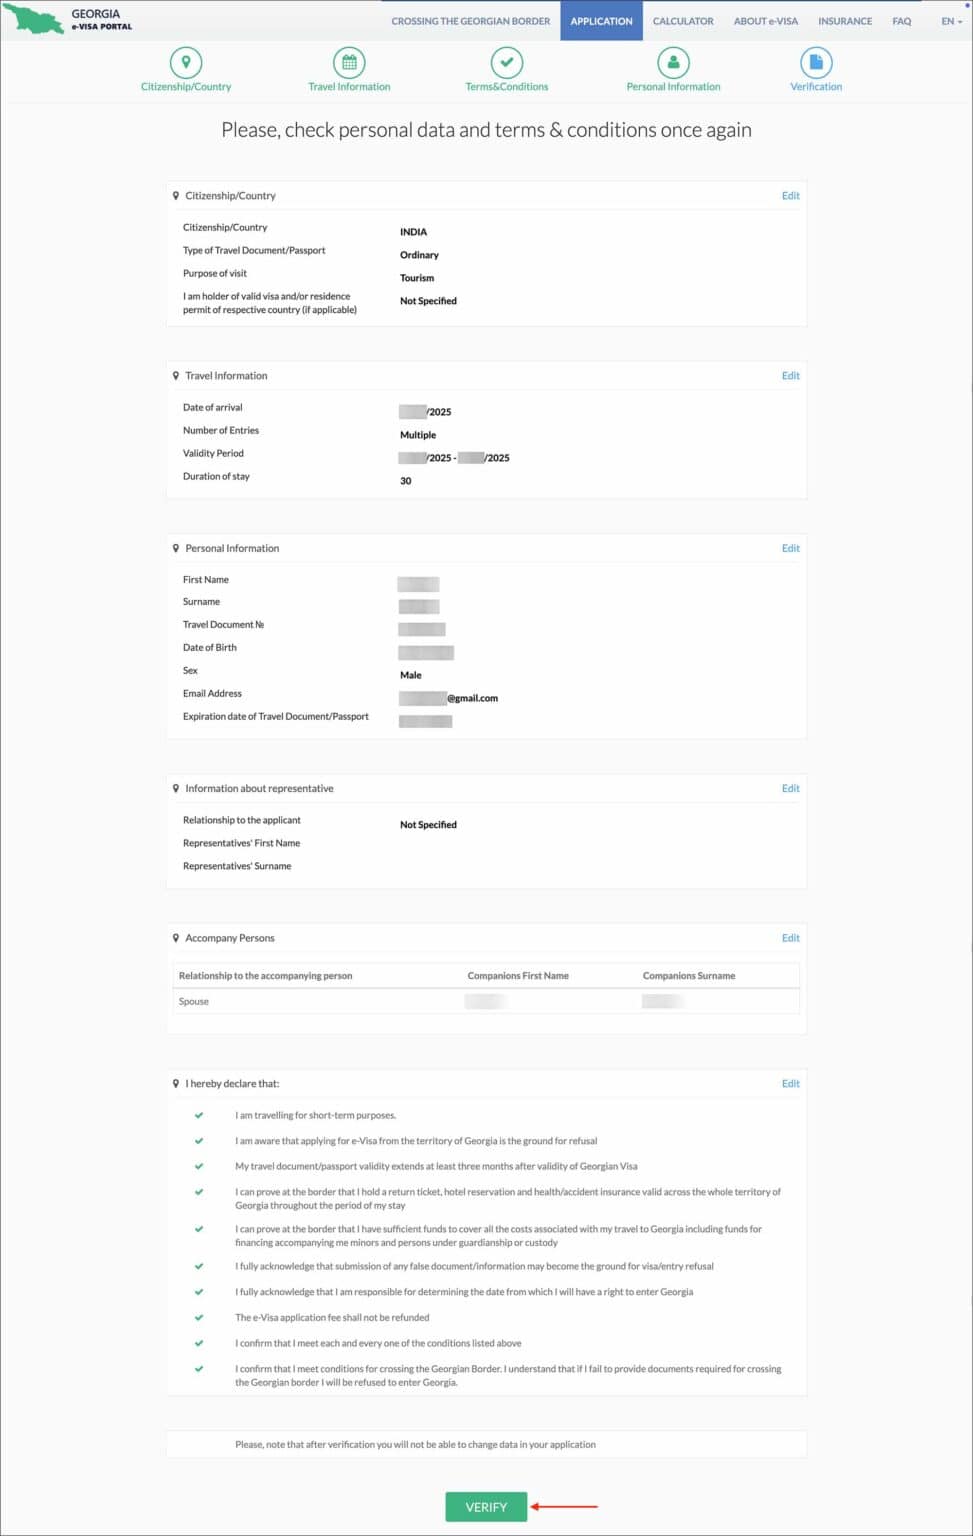Edit the Personal Information section
973x1536 pixels.
coord(790,548)
